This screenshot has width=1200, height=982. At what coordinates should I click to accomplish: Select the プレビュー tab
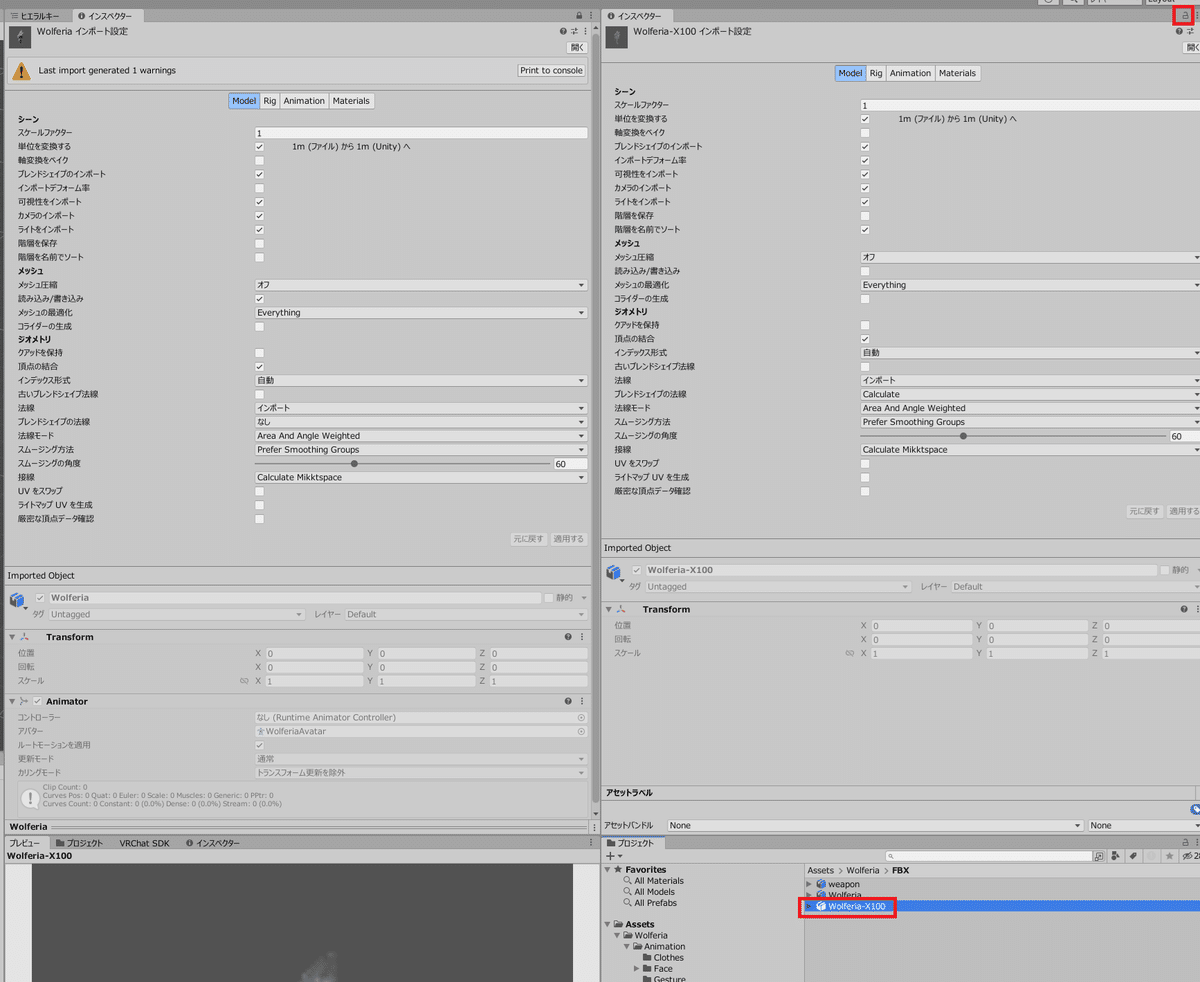27,843
